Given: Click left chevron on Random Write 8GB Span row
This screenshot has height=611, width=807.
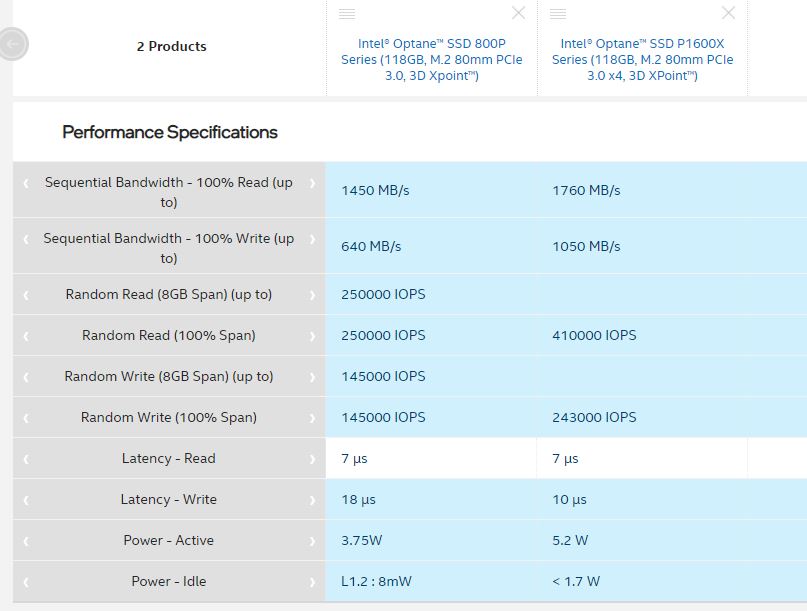Looking at the screenshot, I should [x=26, y=377].
